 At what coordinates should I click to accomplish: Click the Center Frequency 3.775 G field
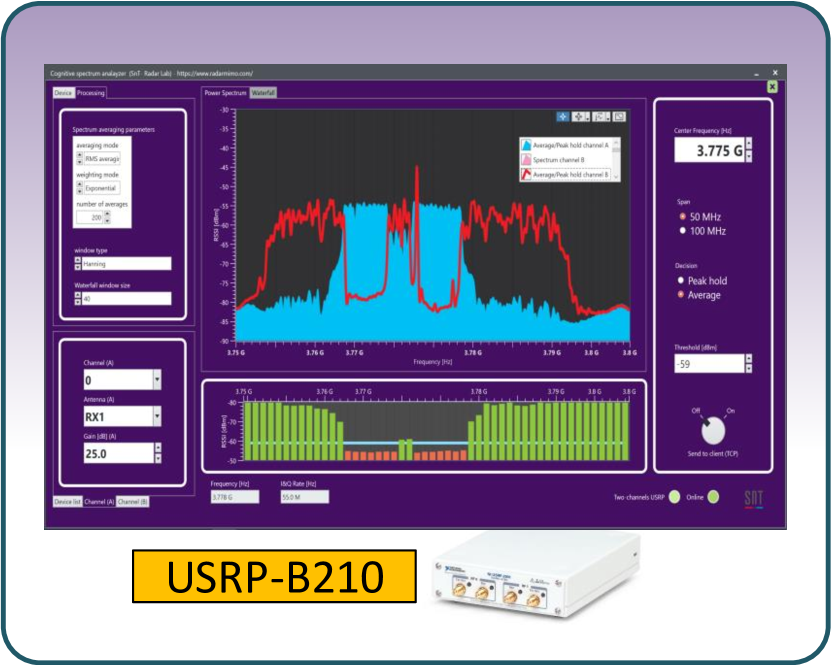(x=709, y=150)
